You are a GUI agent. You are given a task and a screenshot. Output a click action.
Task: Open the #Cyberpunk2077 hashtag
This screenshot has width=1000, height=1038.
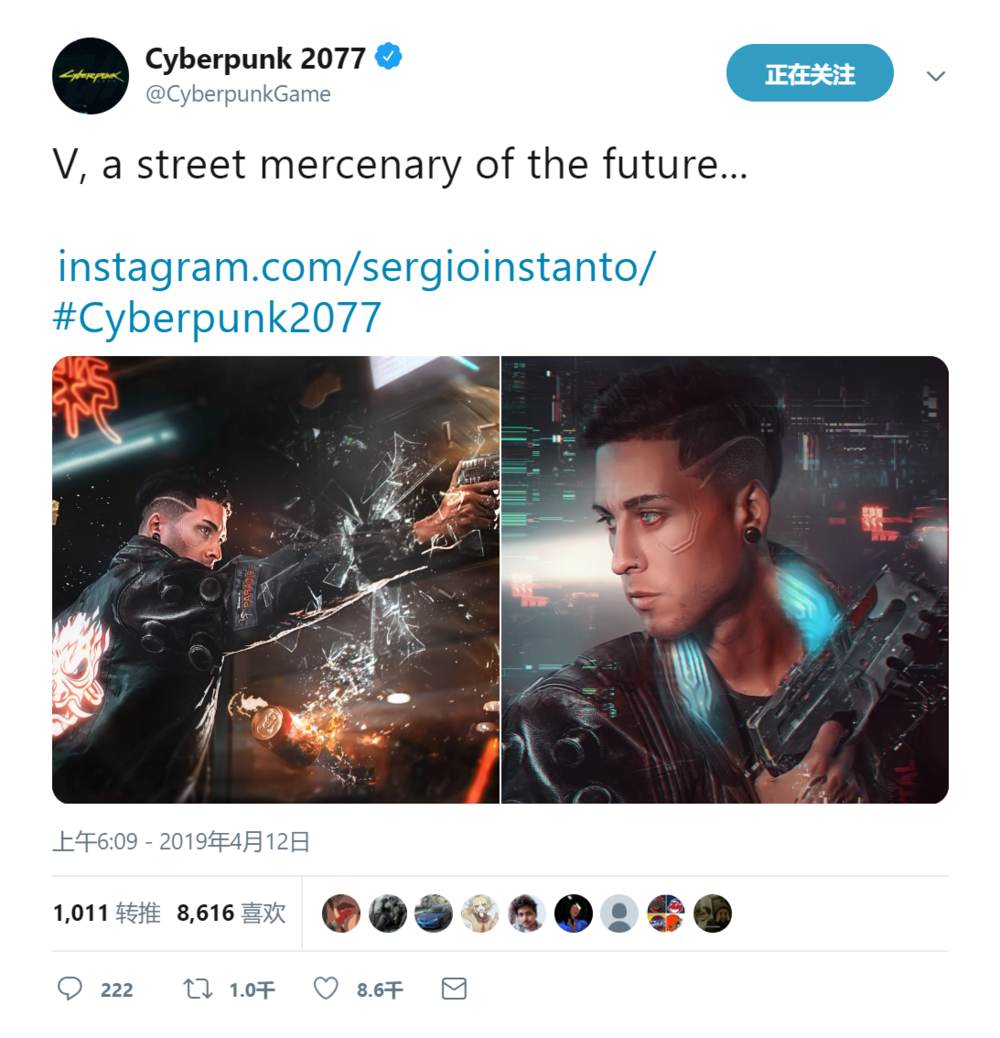point(217,318)
